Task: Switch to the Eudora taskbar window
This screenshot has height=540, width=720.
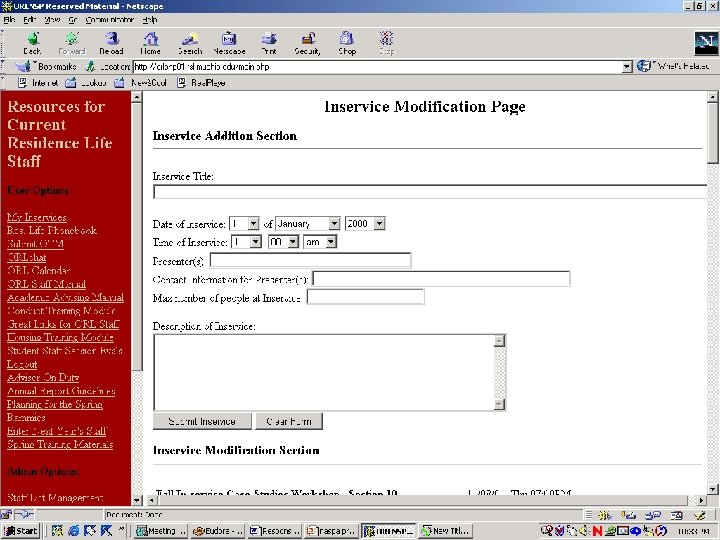Action: pyautogui.click(x=218, y=531)
